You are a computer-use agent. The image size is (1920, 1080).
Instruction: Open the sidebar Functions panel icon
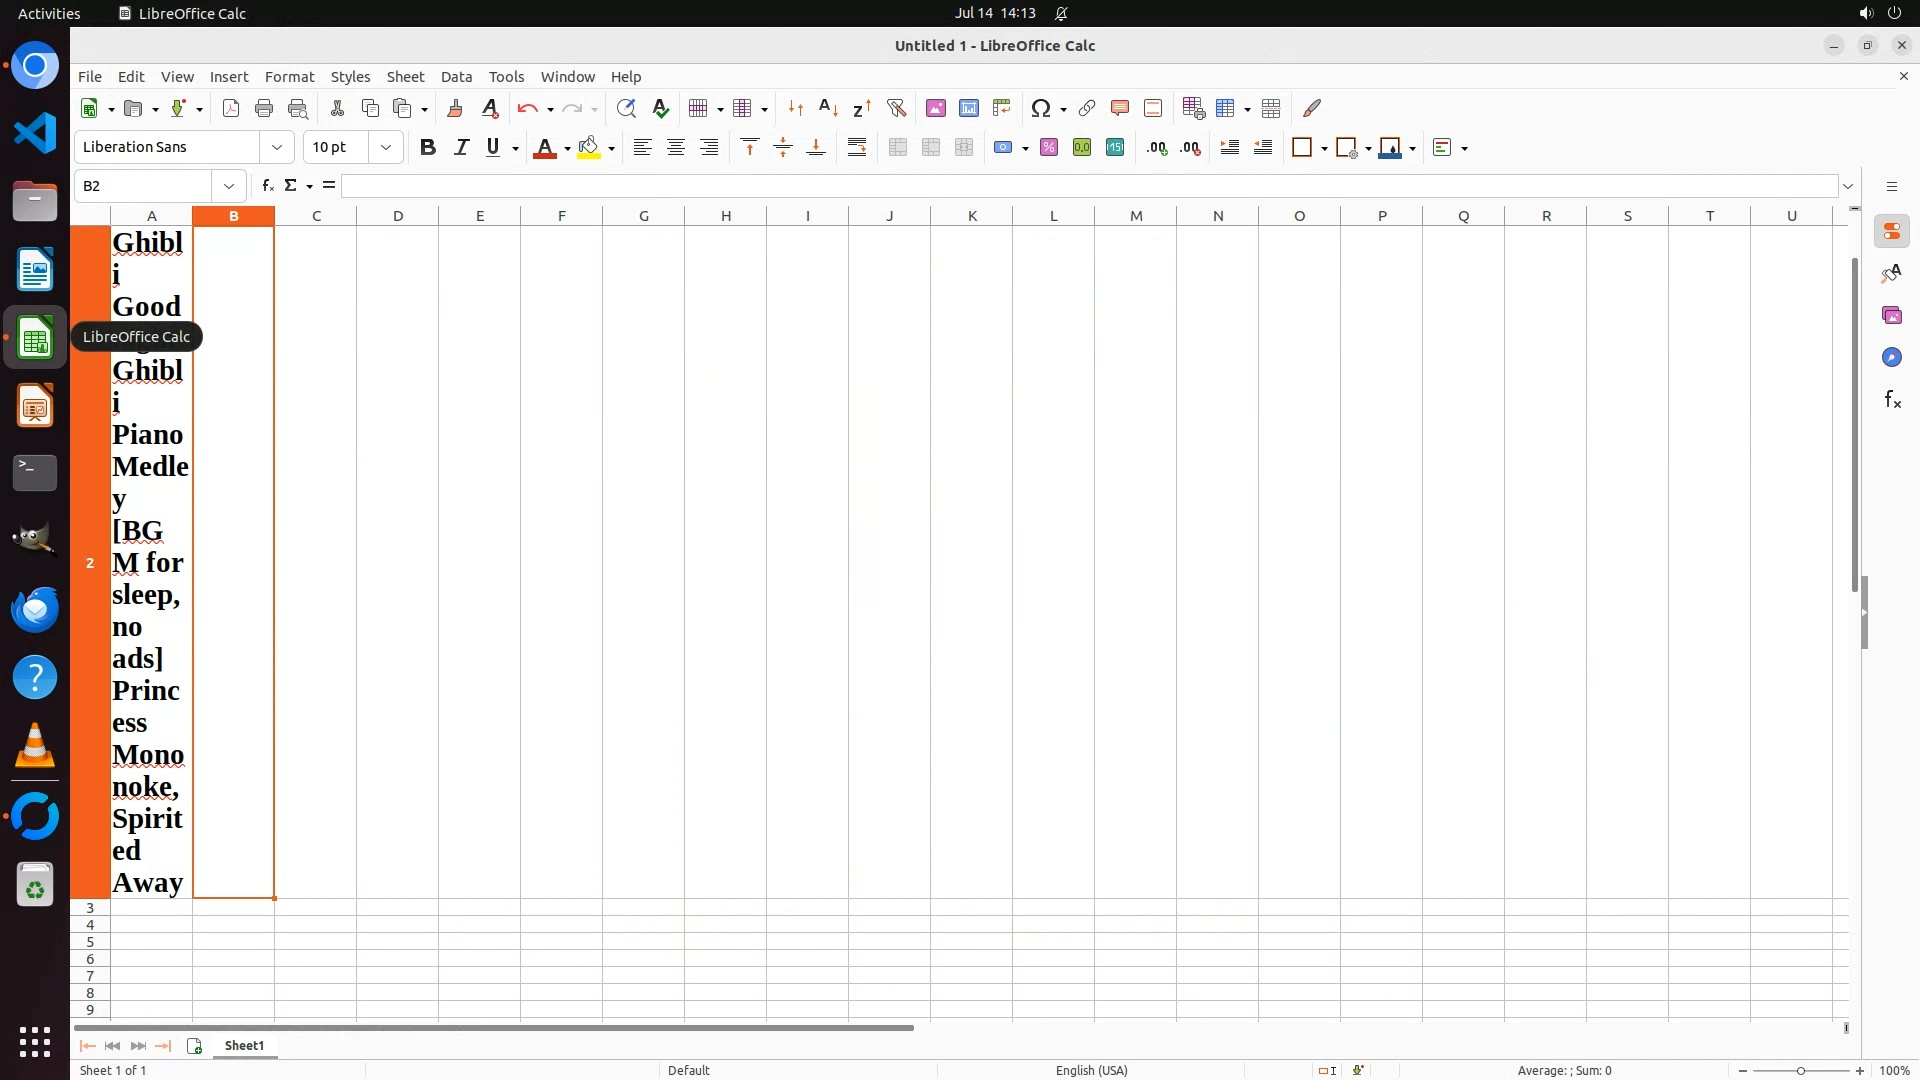point(1892,400)
